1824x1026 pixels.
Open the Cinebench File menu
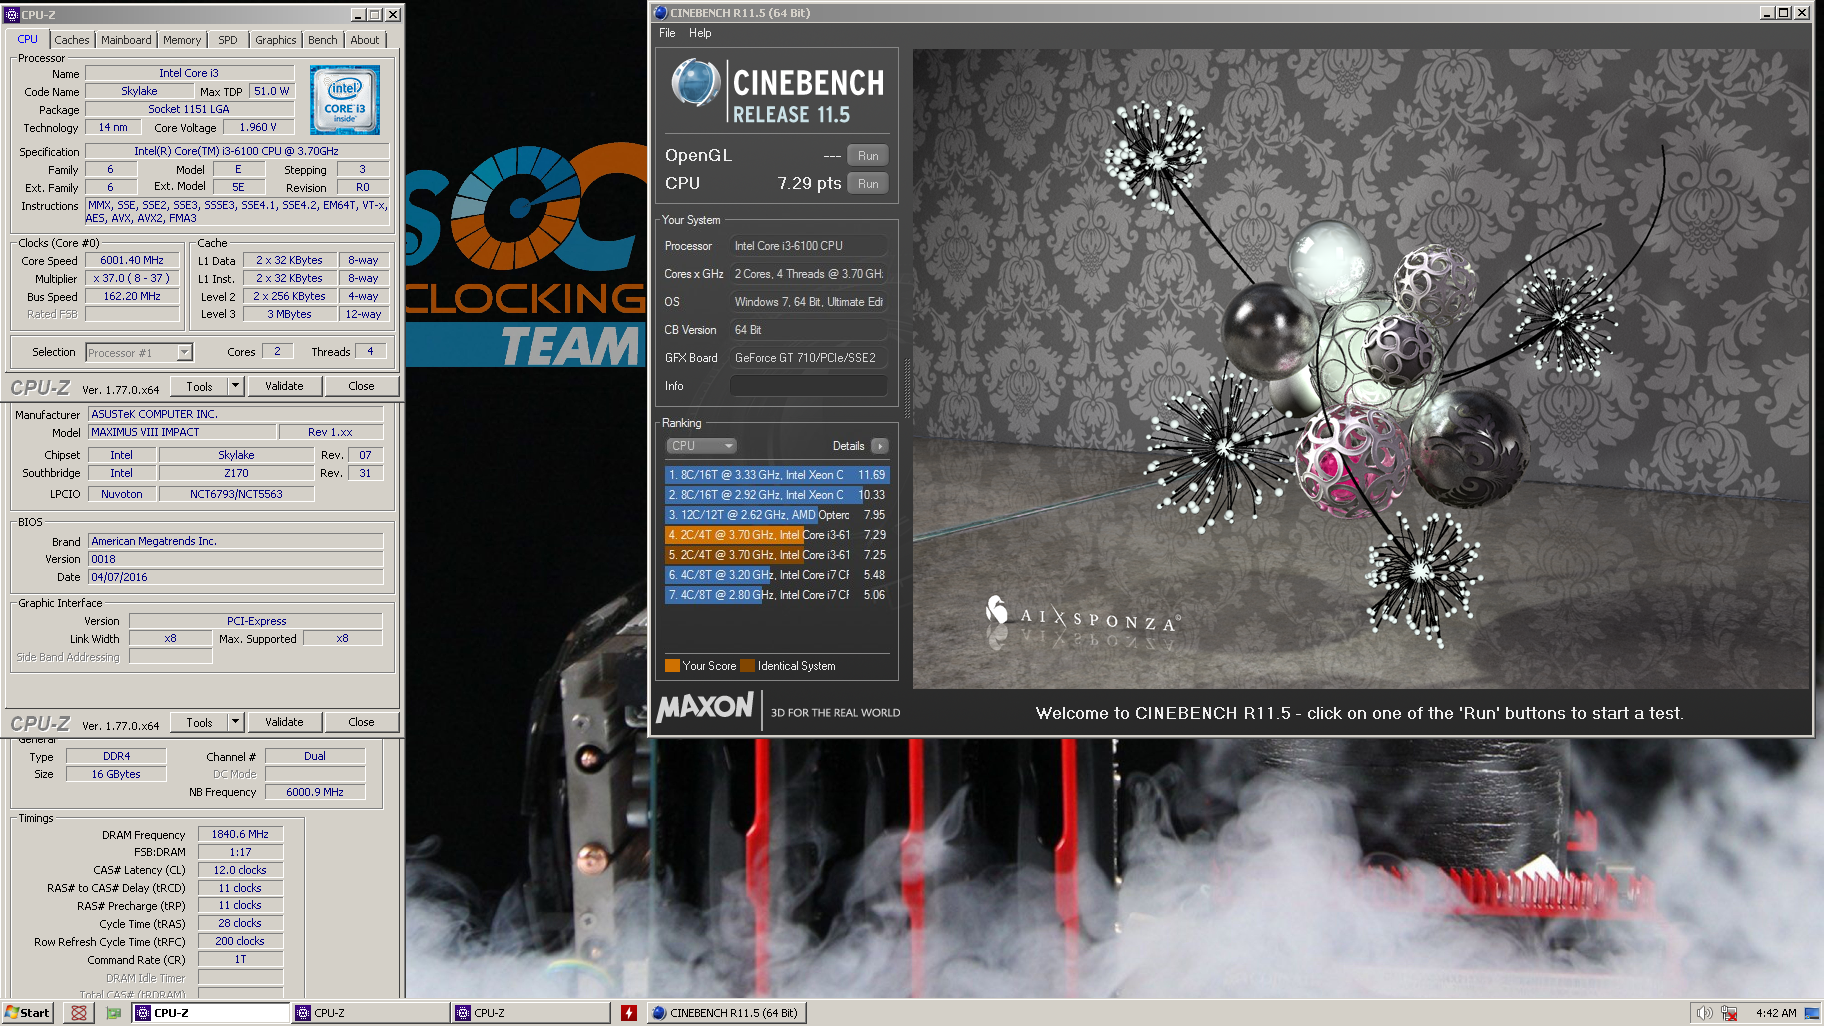coord(667,33)
